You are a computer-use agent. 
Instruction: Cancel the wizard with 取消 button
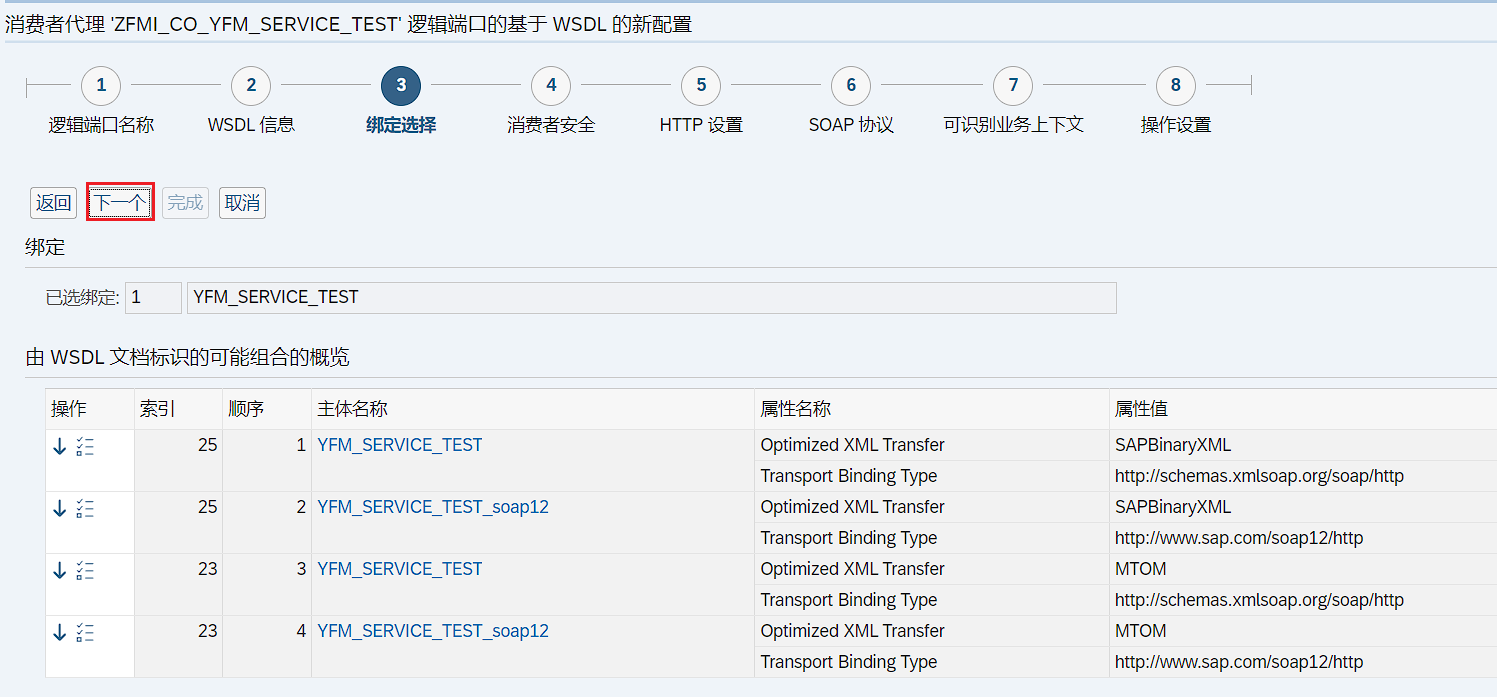click(x=242, y=203)
